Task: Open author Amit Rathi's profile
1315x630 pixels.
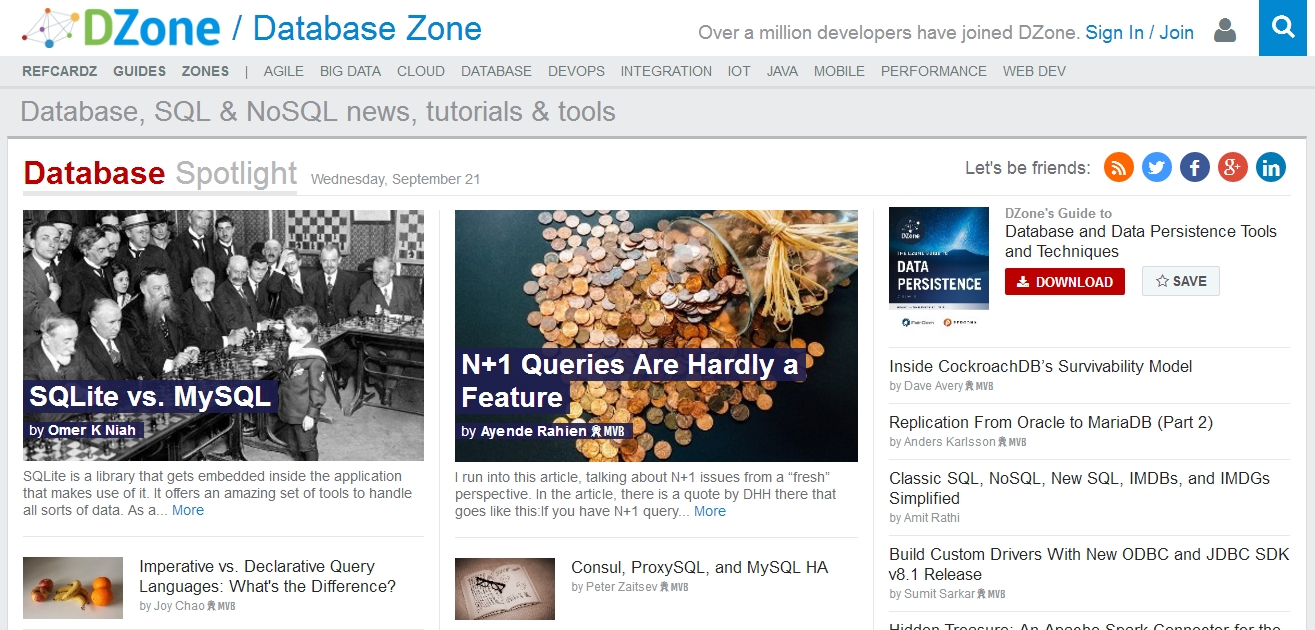Action: pyautogui.click(x=932, y=518)
